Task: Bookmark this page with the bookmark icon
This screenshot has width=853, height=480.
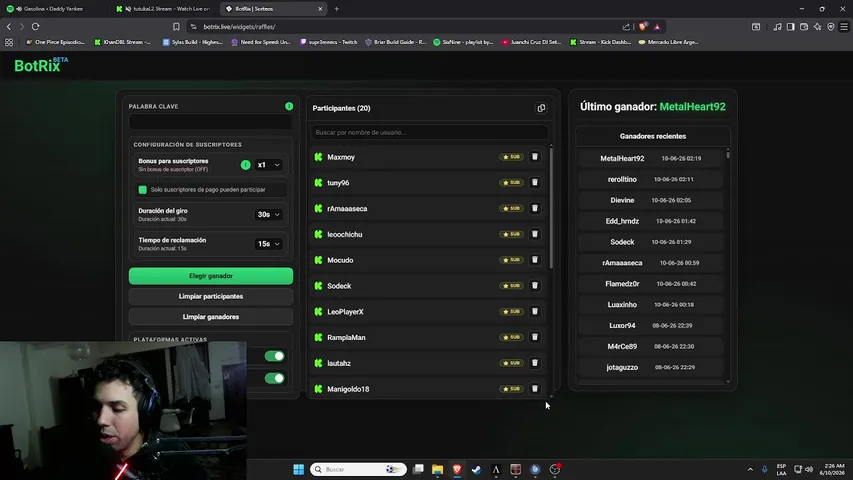Action: pyautogui.click(x=176, y=27)
